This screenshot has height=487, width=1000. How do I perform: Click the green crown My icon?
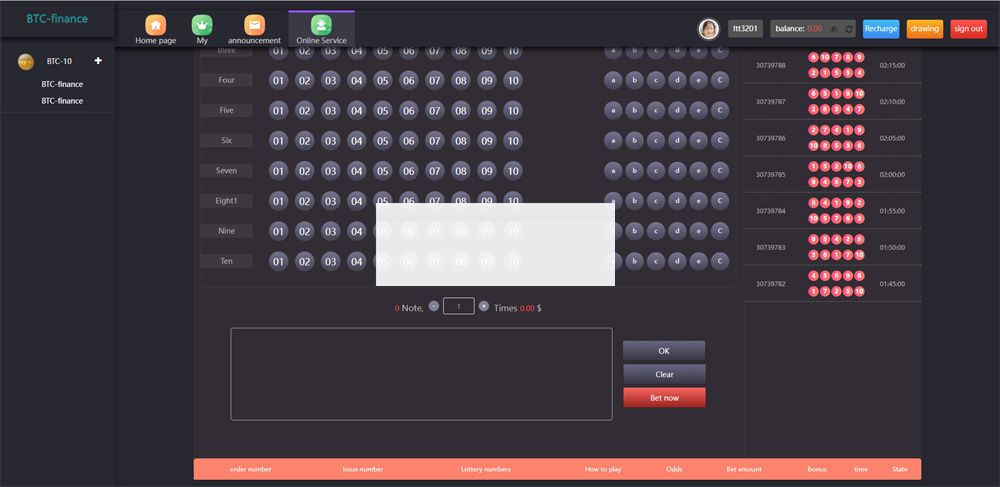[203, 25]
